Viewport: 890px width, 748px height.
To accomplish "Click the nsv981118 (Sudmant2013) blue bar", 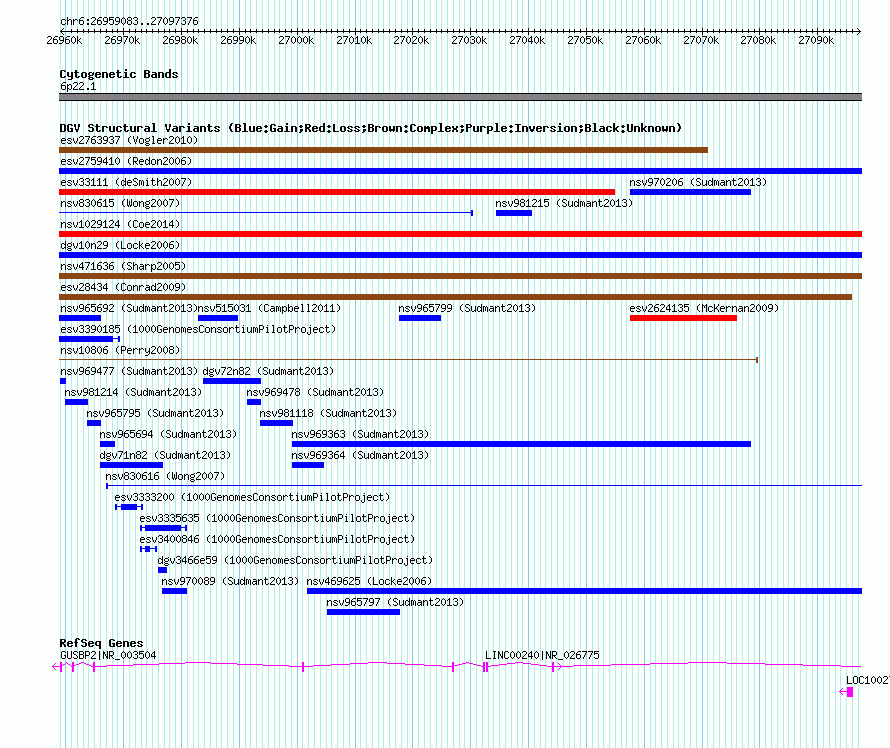I will [x=276, y=423].
